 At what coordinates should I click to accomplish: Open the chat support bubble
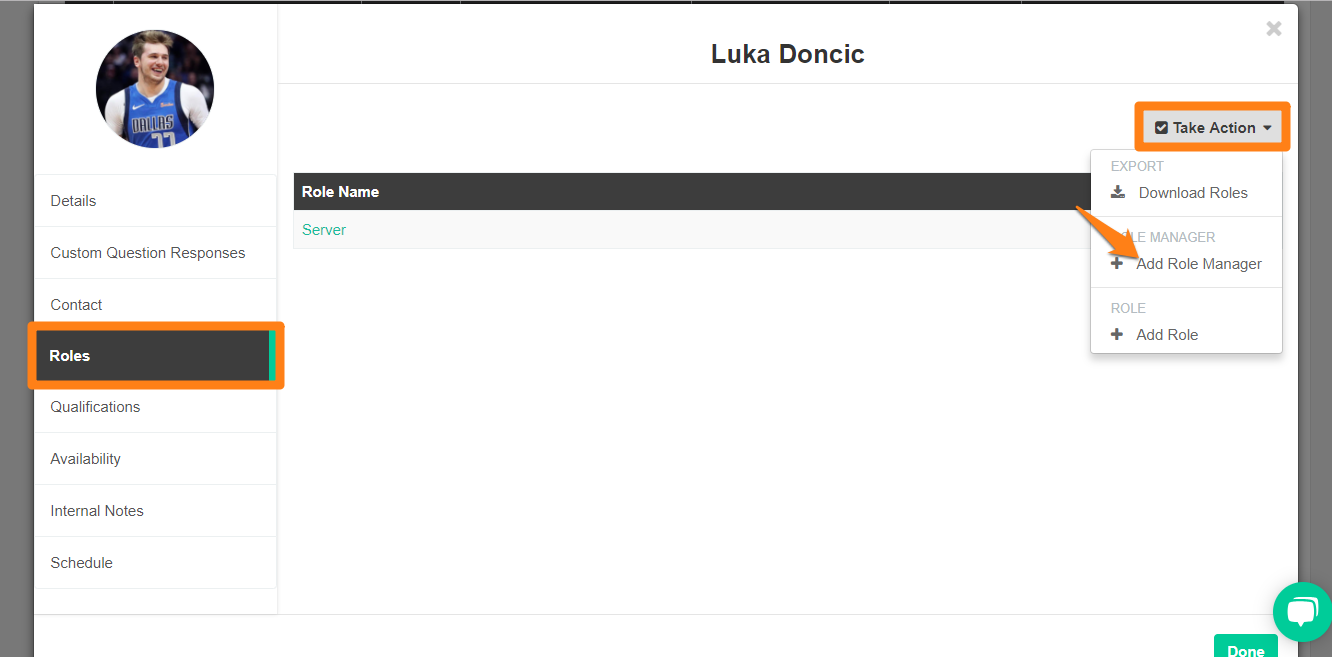point(1302,611)
